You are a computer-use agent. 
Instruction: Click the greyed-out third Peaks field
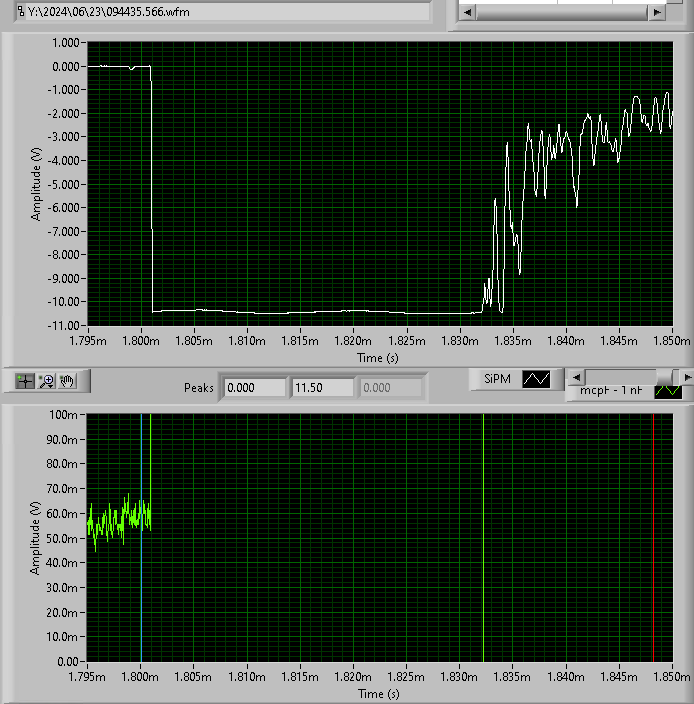click(x=391, y=387)
